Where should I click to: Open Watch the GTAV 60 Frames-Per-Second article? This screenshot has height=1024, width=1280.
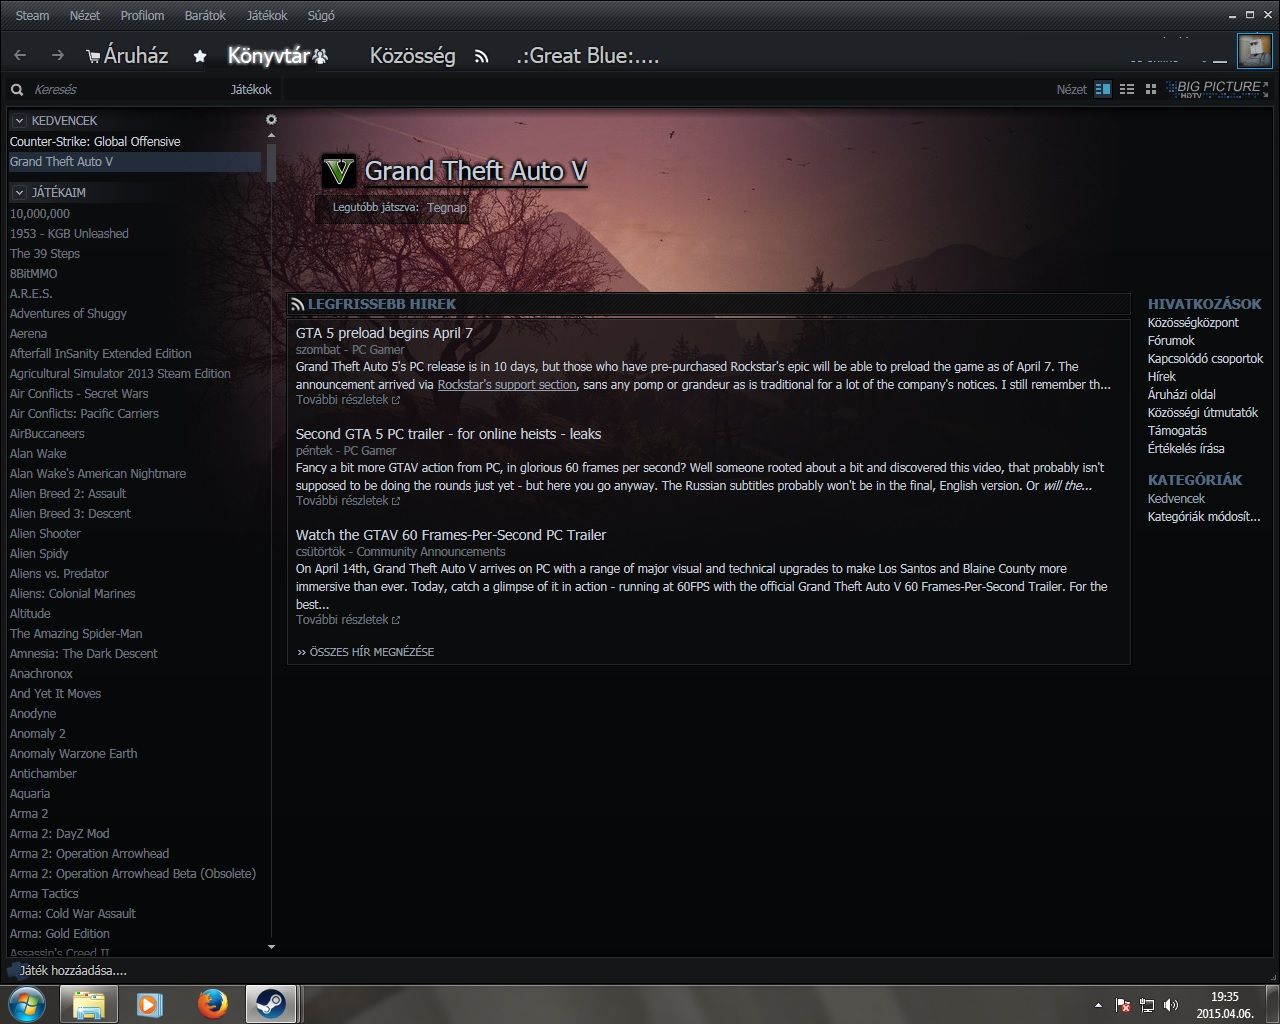pos(451,535)
